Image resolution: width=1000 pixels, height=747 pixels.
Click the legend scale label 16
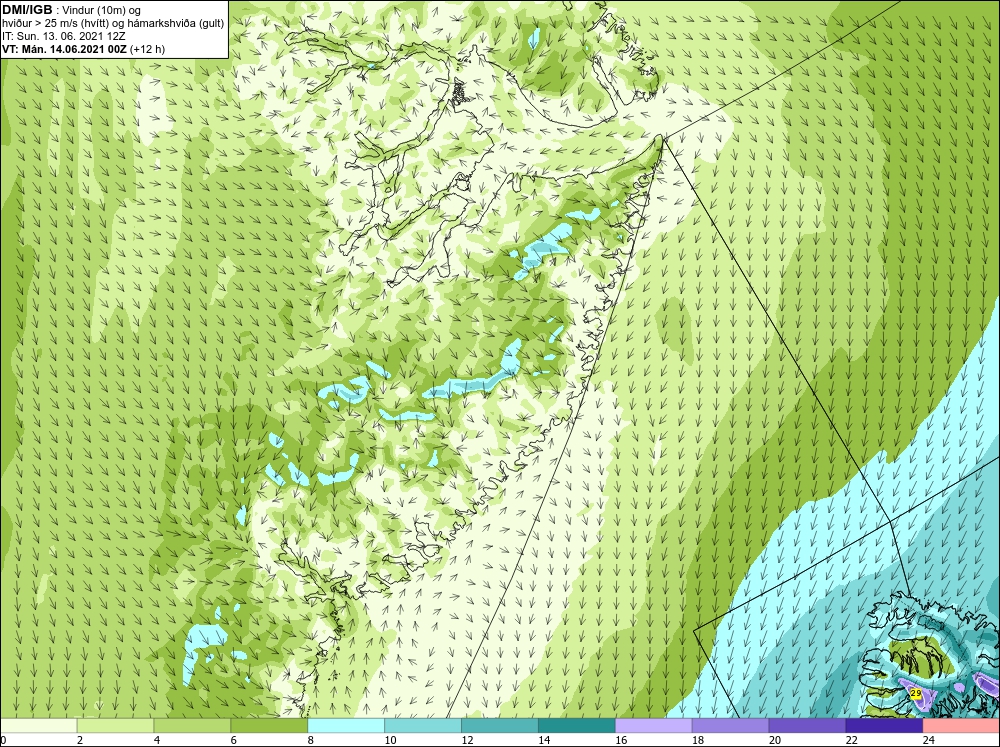[x=621, y=740]
